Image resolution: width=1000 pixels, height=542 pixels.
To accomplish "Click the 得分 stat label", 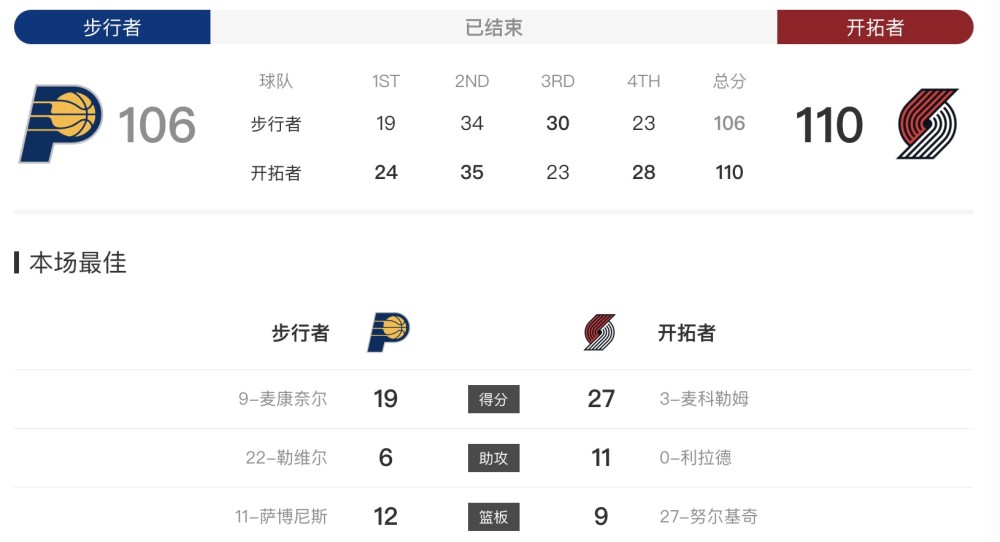I will (x=494, y=399).
